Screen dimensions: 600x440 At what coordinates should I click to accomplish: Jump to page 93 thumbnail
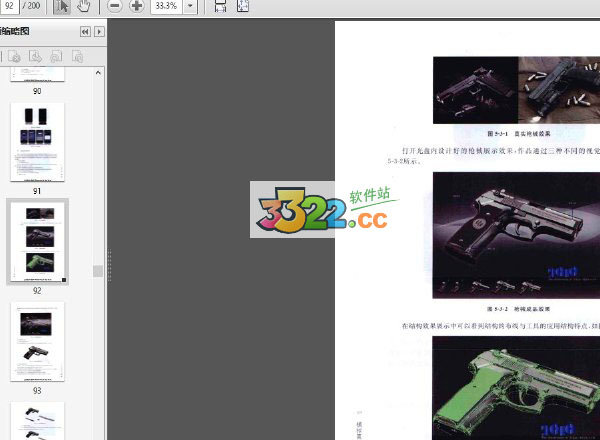38,341
